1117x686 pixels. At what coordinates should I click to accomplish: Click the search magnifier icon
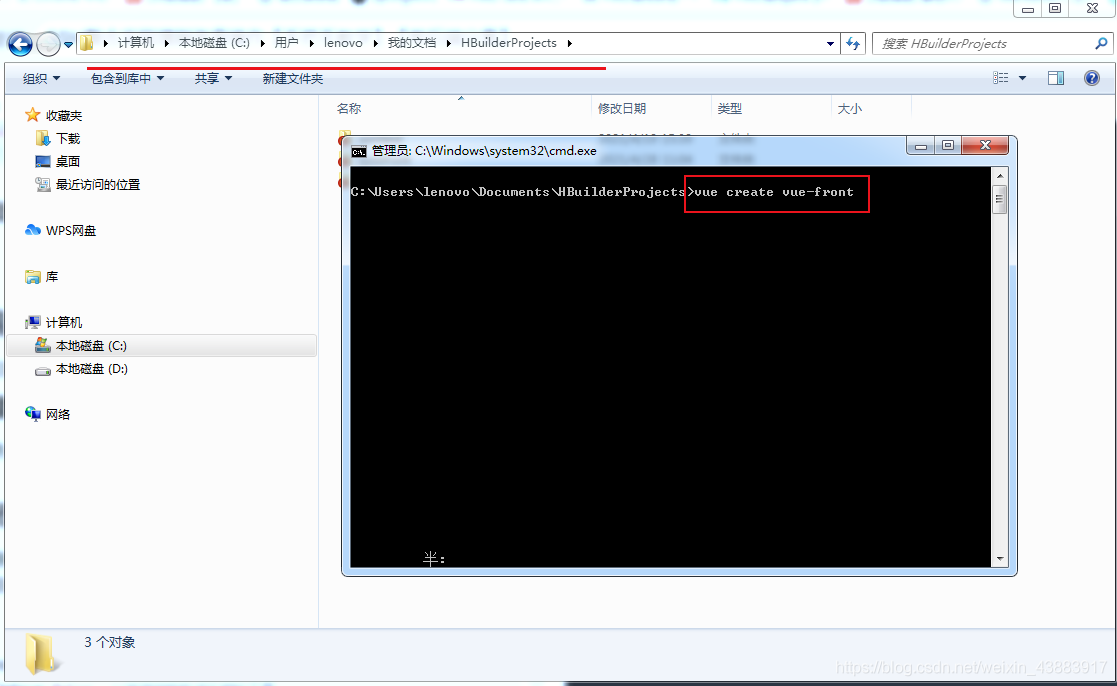click(x=1101, y=43)
